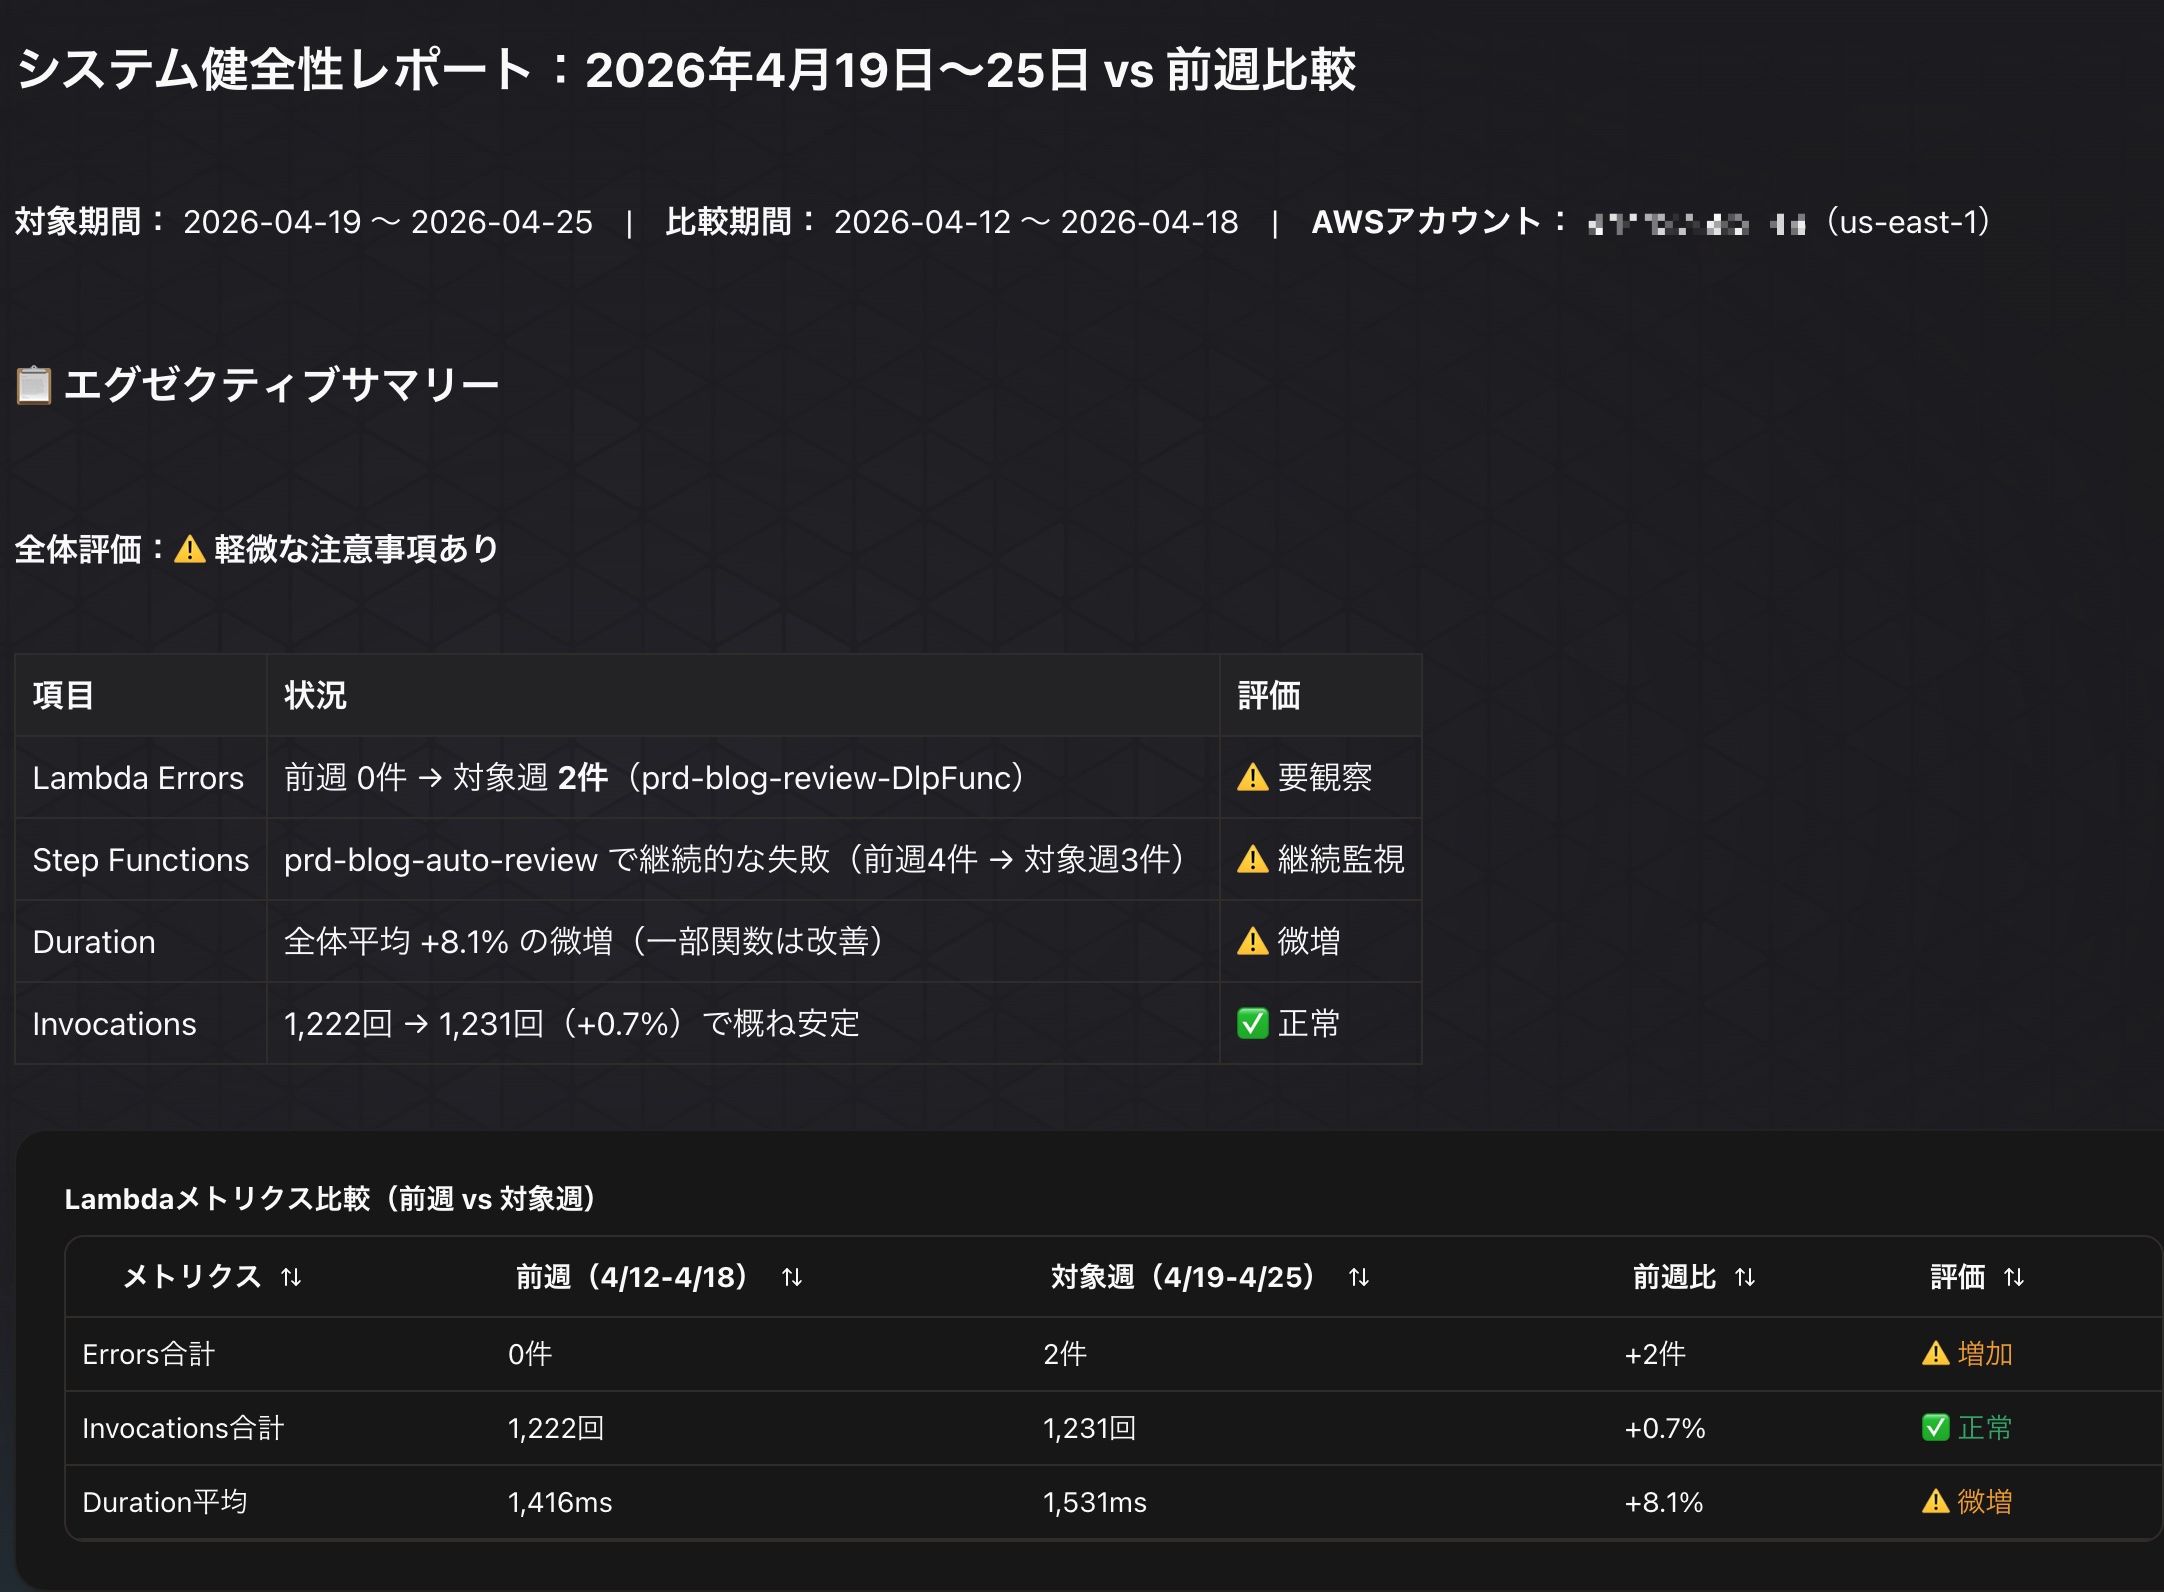Click the 項目 header in summary table
Screen dimensions: 2164x1592
[x=63, y=695]
